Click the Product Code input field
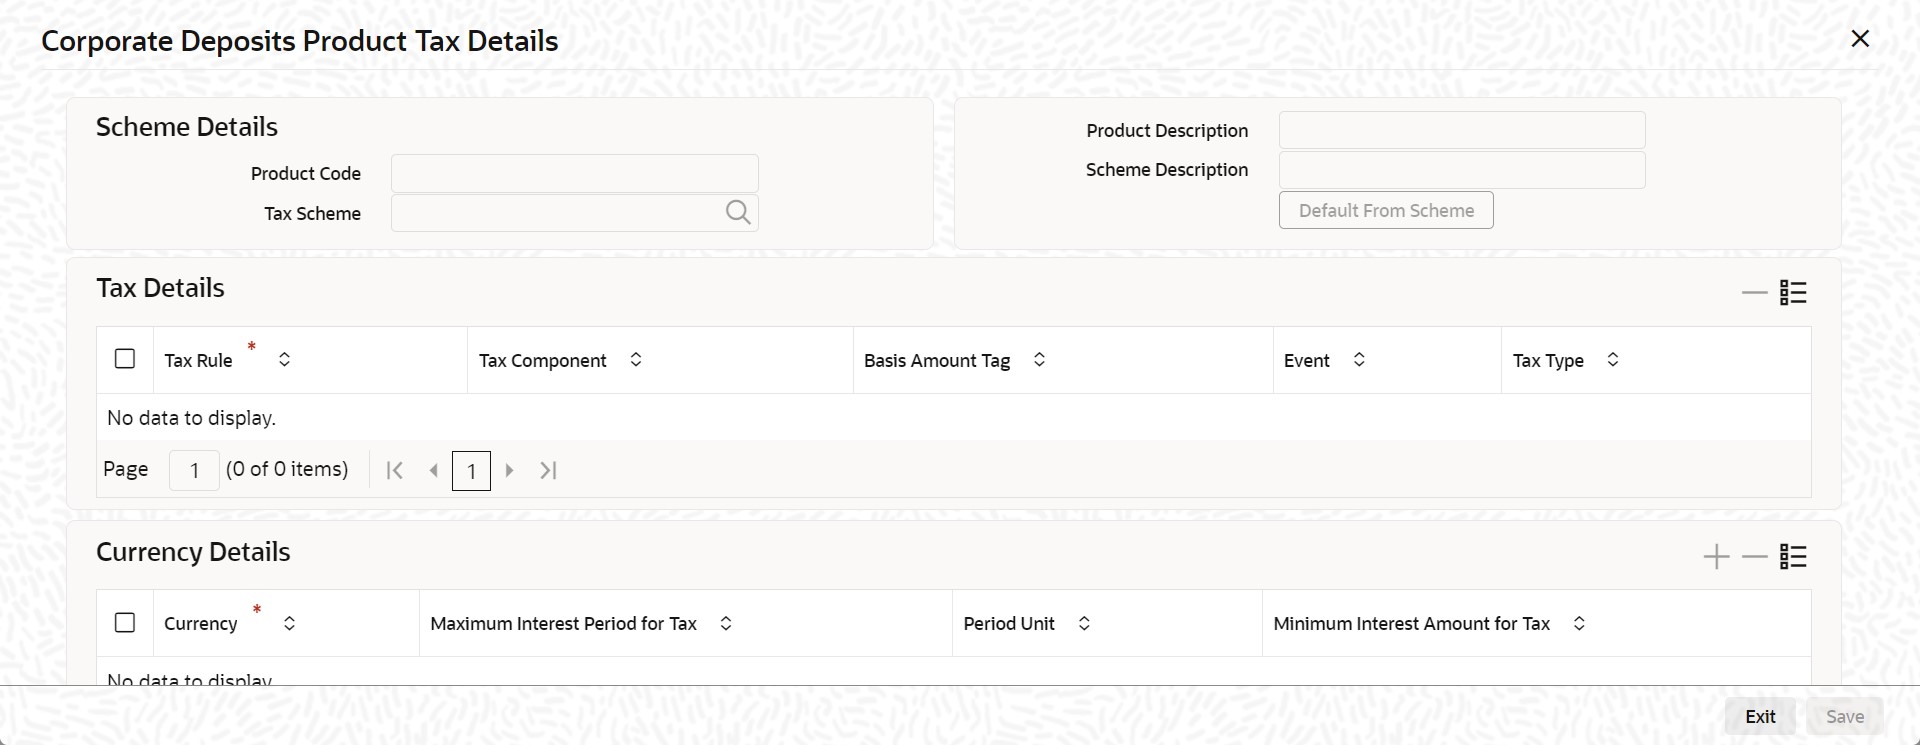Viewport: 1920px width, 745px height. [575, 173]
